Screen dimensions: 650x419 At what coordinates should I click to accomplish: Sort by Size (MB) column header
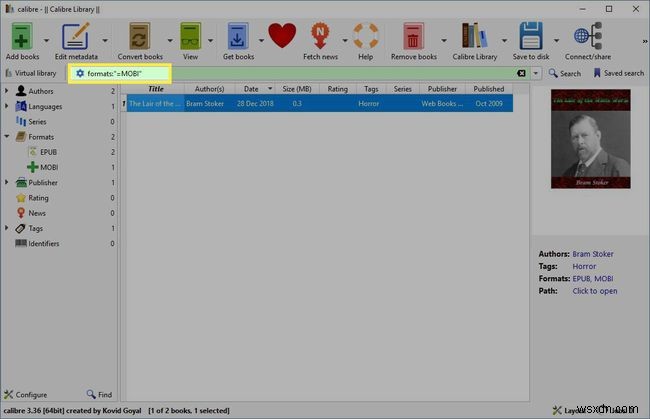[x=297, y=89]
